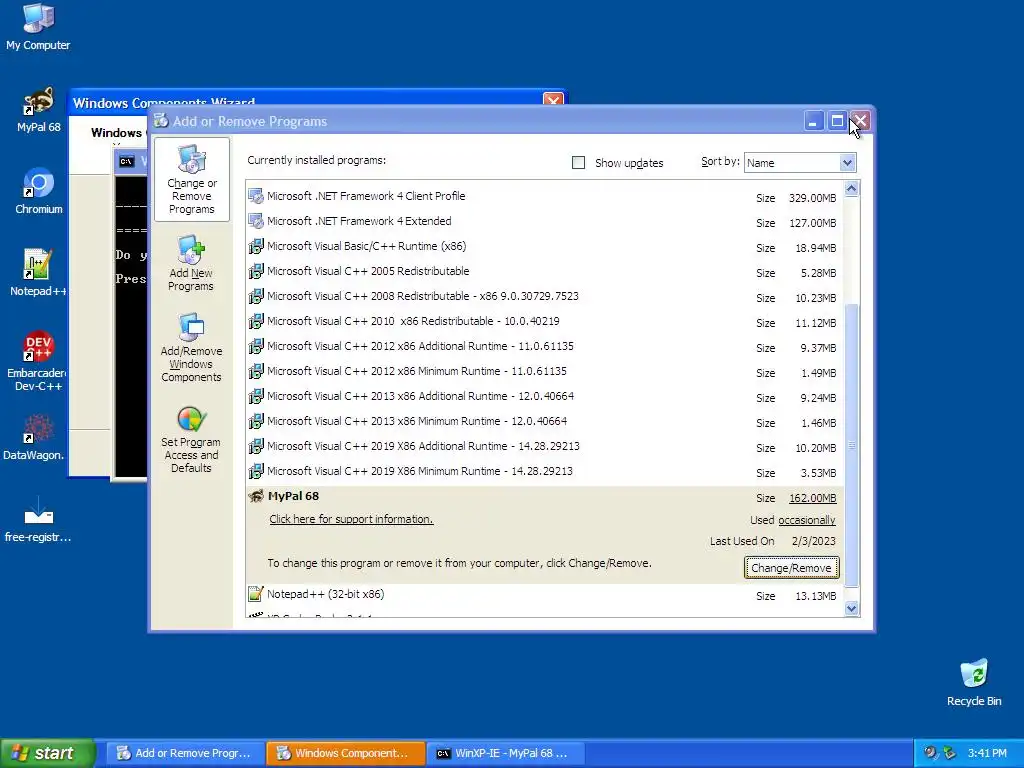Select Recycle Bin desktop icon
The width and height of the screenshot is (1024, 768).
tap(974, 683)
